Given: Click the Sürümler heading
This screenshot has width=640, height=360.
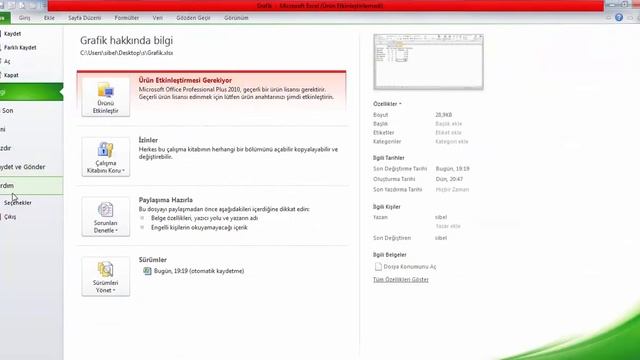Looking at the screenshot, I should coord(153,260).
